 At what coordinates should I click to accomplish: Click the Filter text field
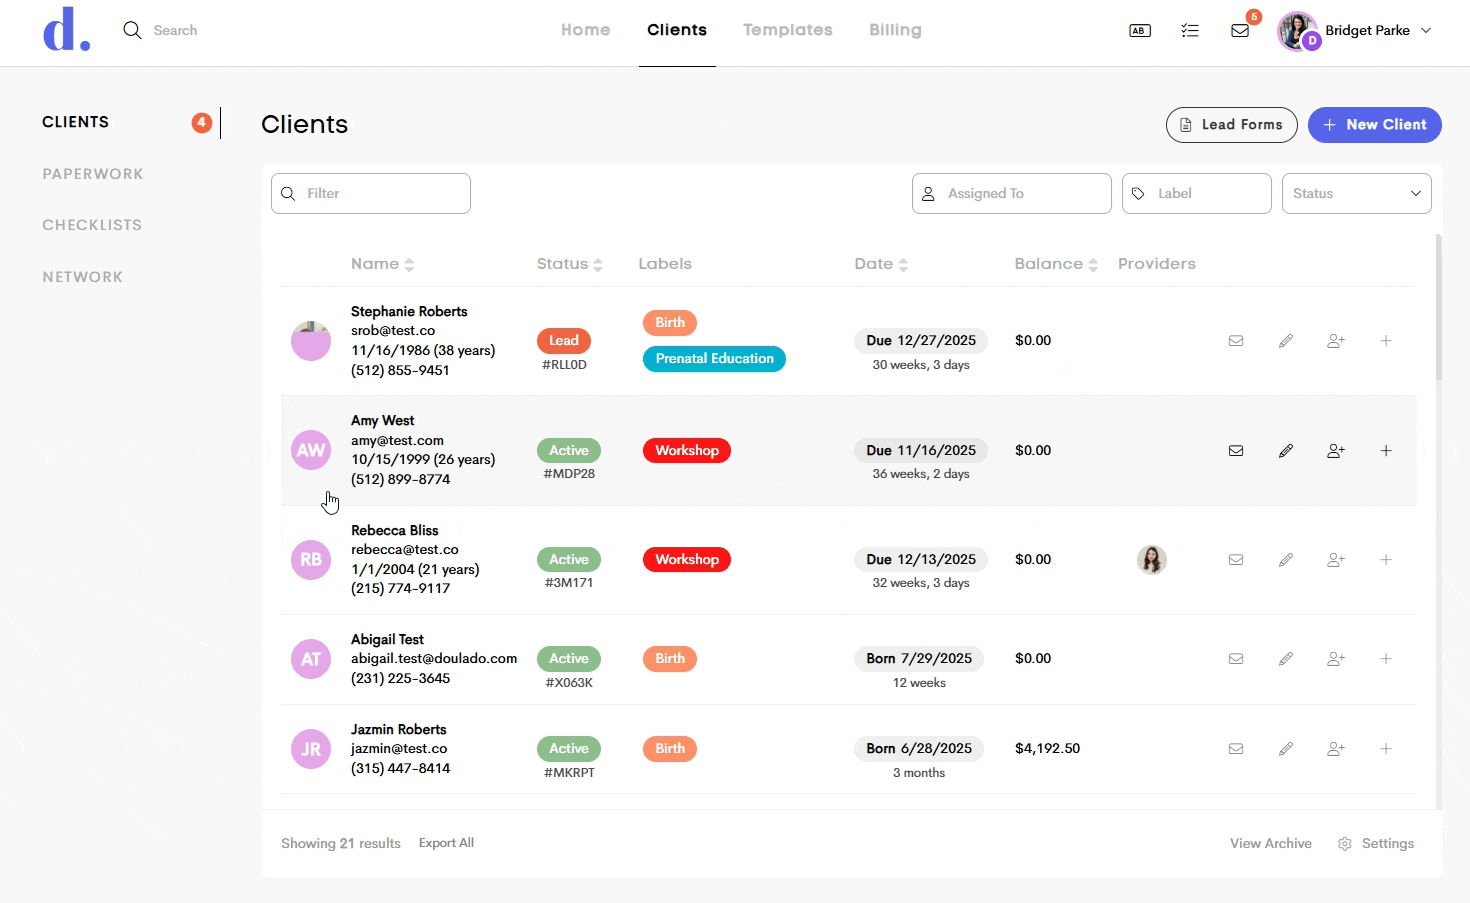[x=371, y=194]
